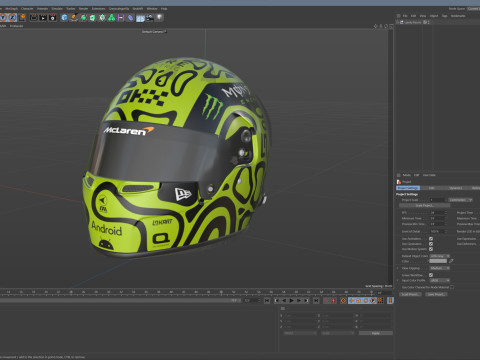Toggle the Y axis lock icon

pyautogui.click(x=3, y=17)
